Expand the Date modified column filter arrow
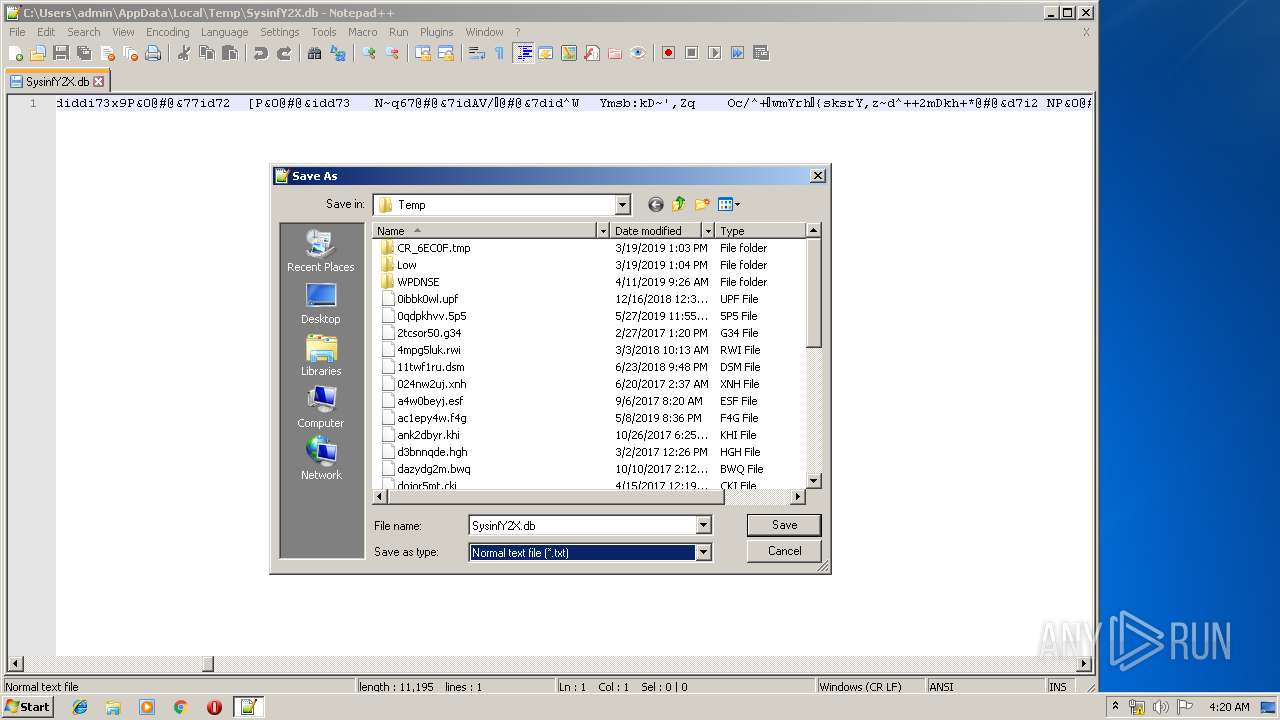This screenshot has width=1280, height=720. [708, 231]
